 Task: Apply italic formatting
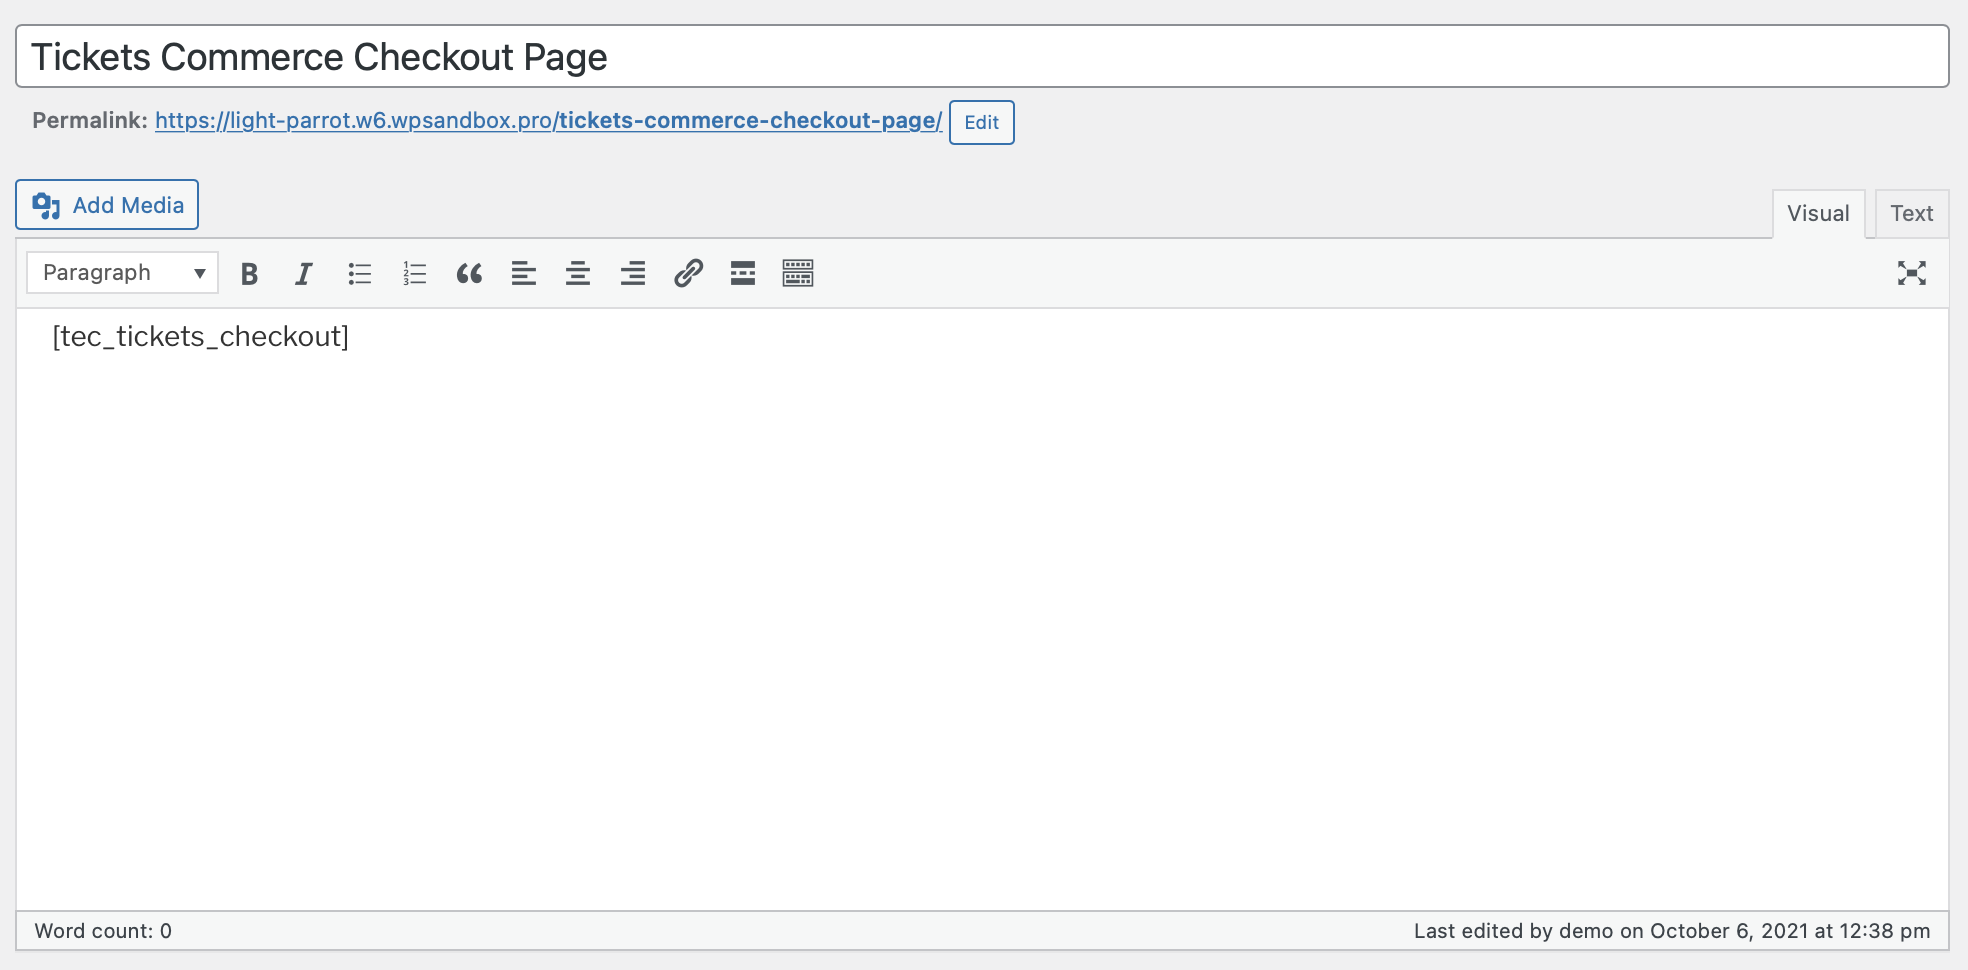click(304, 273)
